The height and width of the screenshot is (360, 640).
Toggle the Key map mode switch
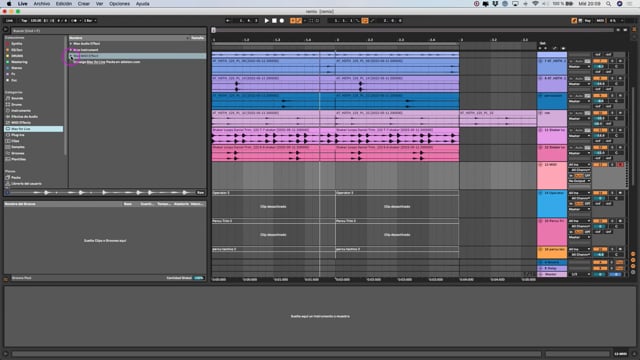coord(588,20)
